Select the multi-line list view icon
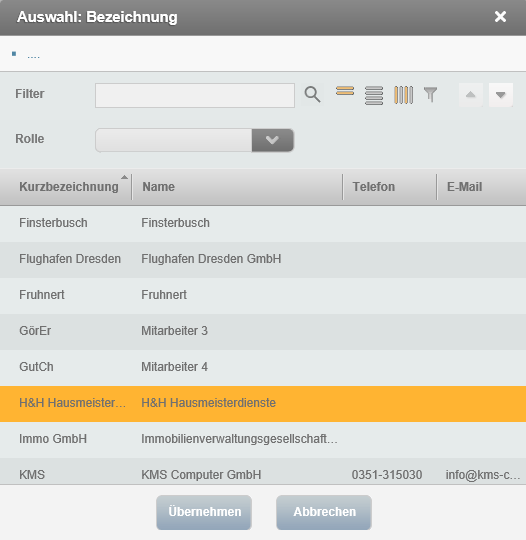This screenshot has width=526, height=540. point(374,95)
